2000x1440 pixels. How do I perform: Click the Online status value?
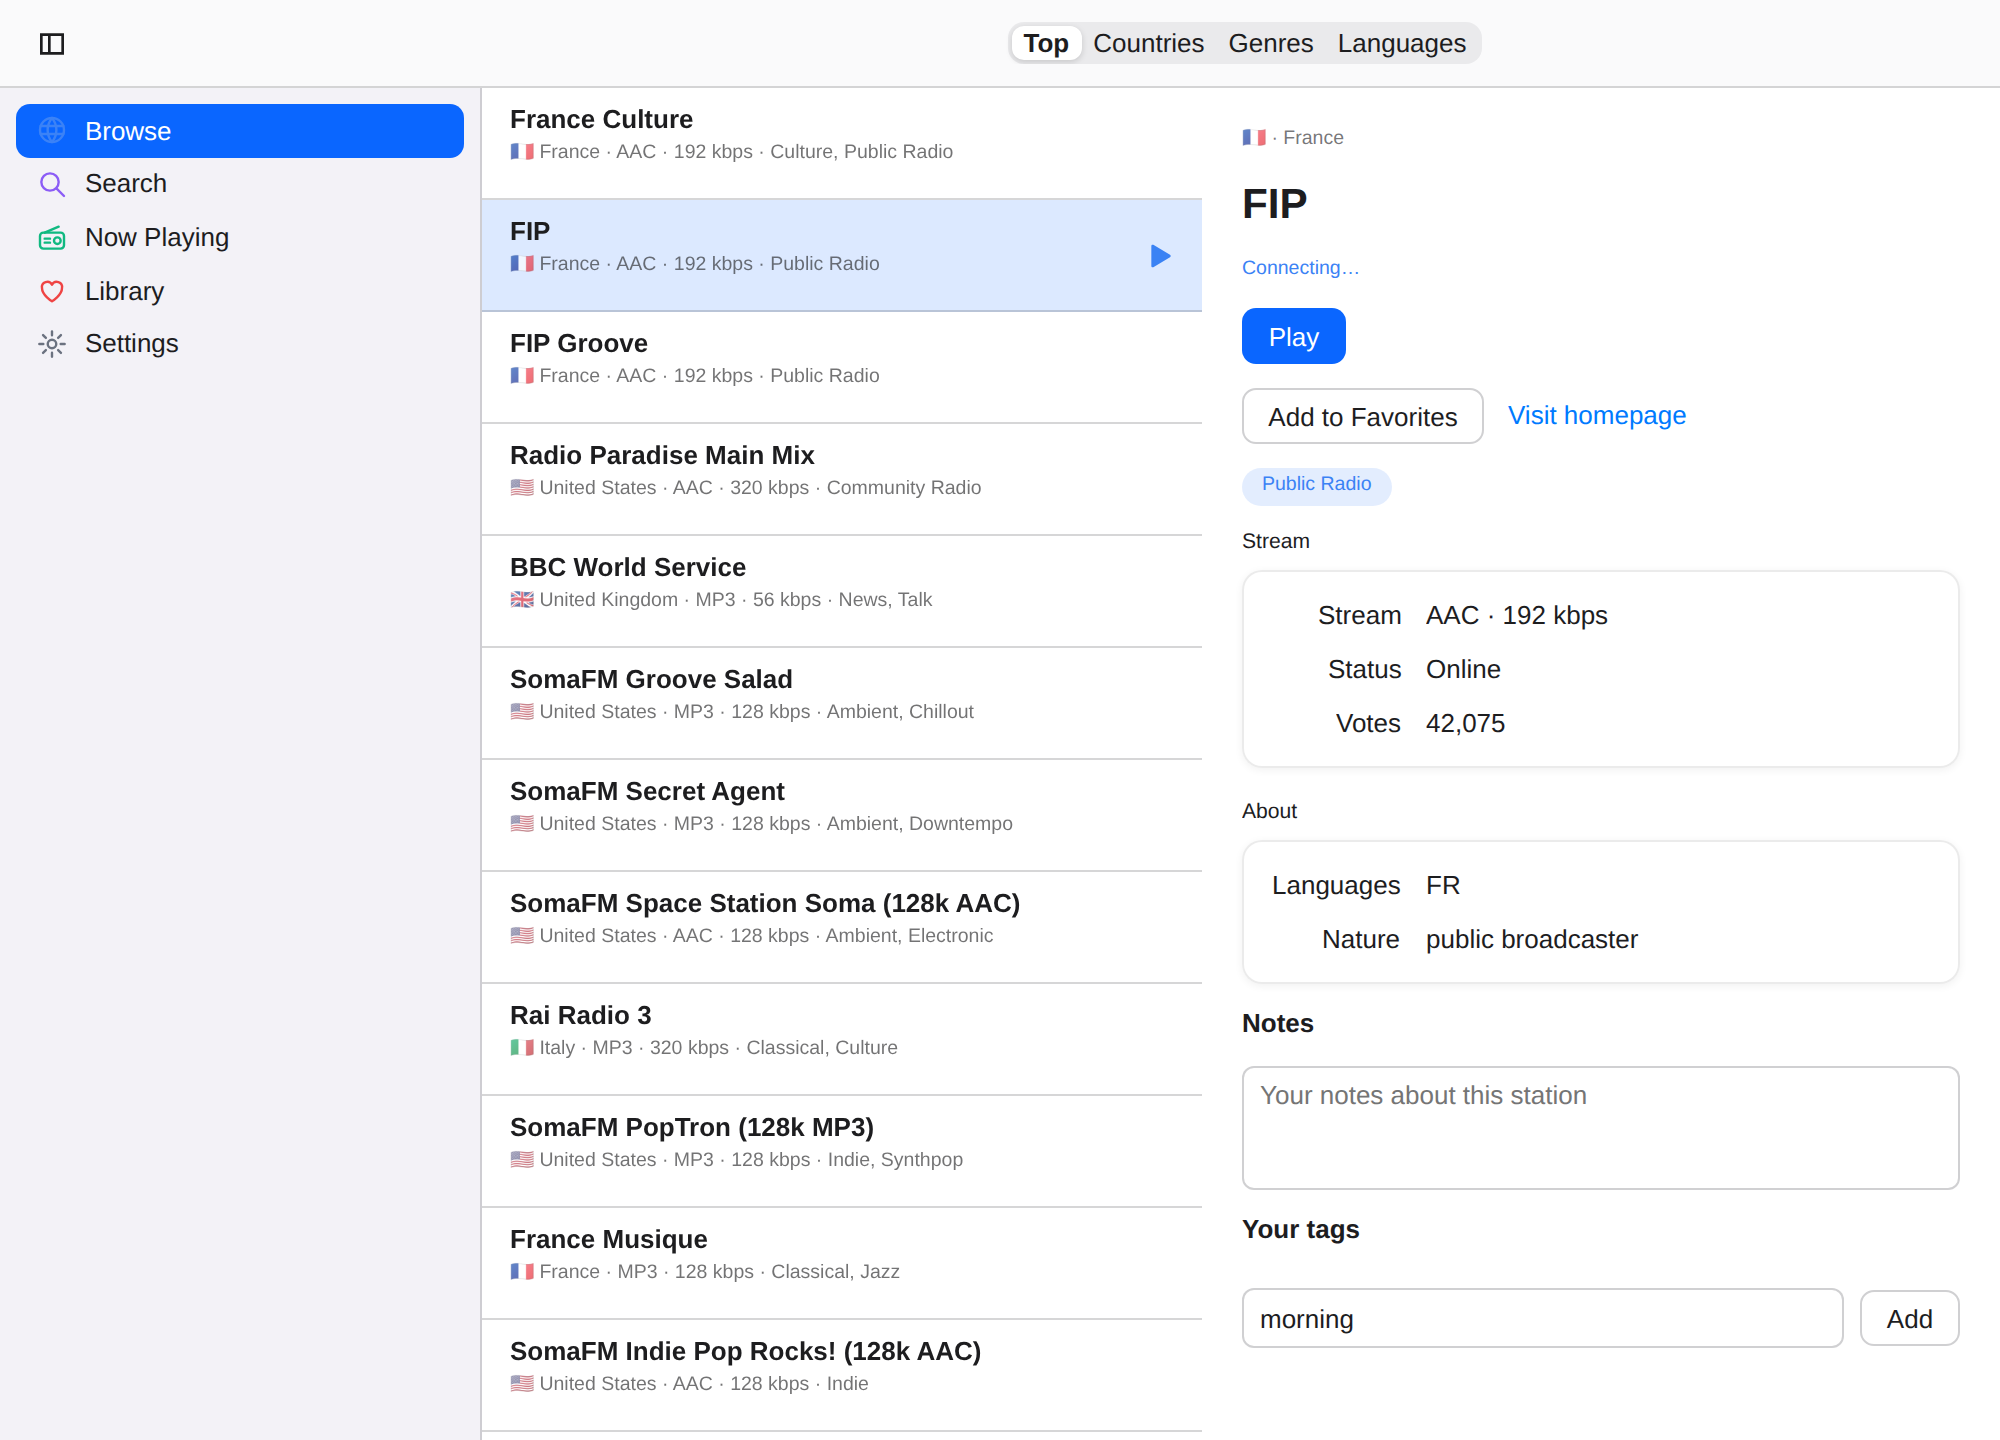[1463, 669]
